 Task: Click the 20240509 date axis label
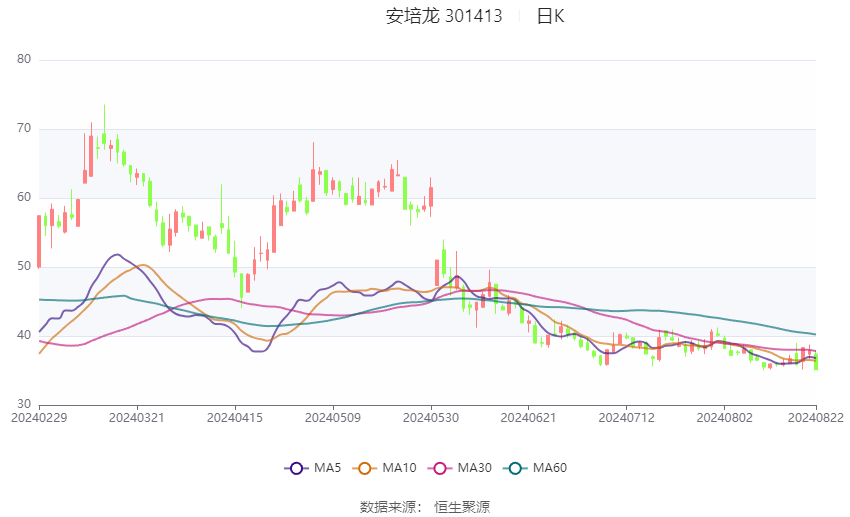pyautogui.click(x=333, y=418)
